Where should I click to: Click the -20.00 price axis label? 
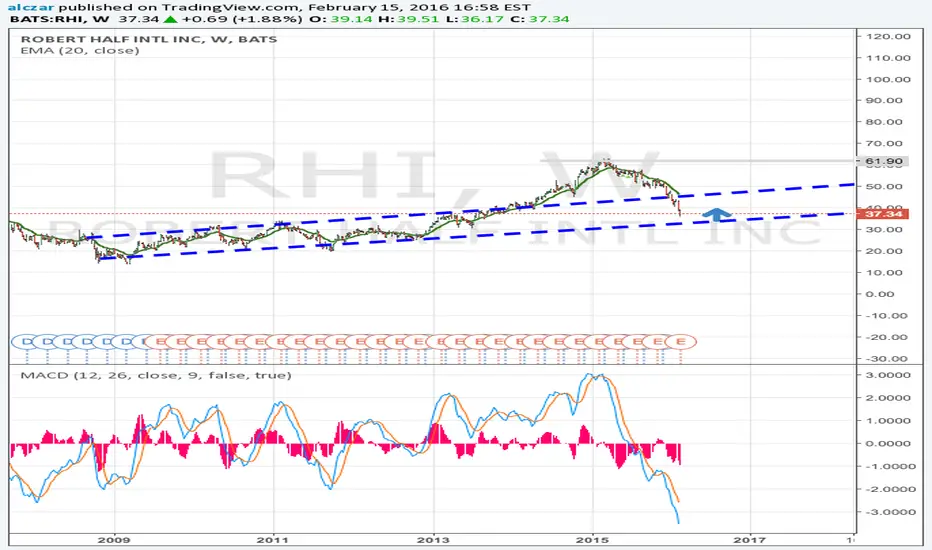888,337
